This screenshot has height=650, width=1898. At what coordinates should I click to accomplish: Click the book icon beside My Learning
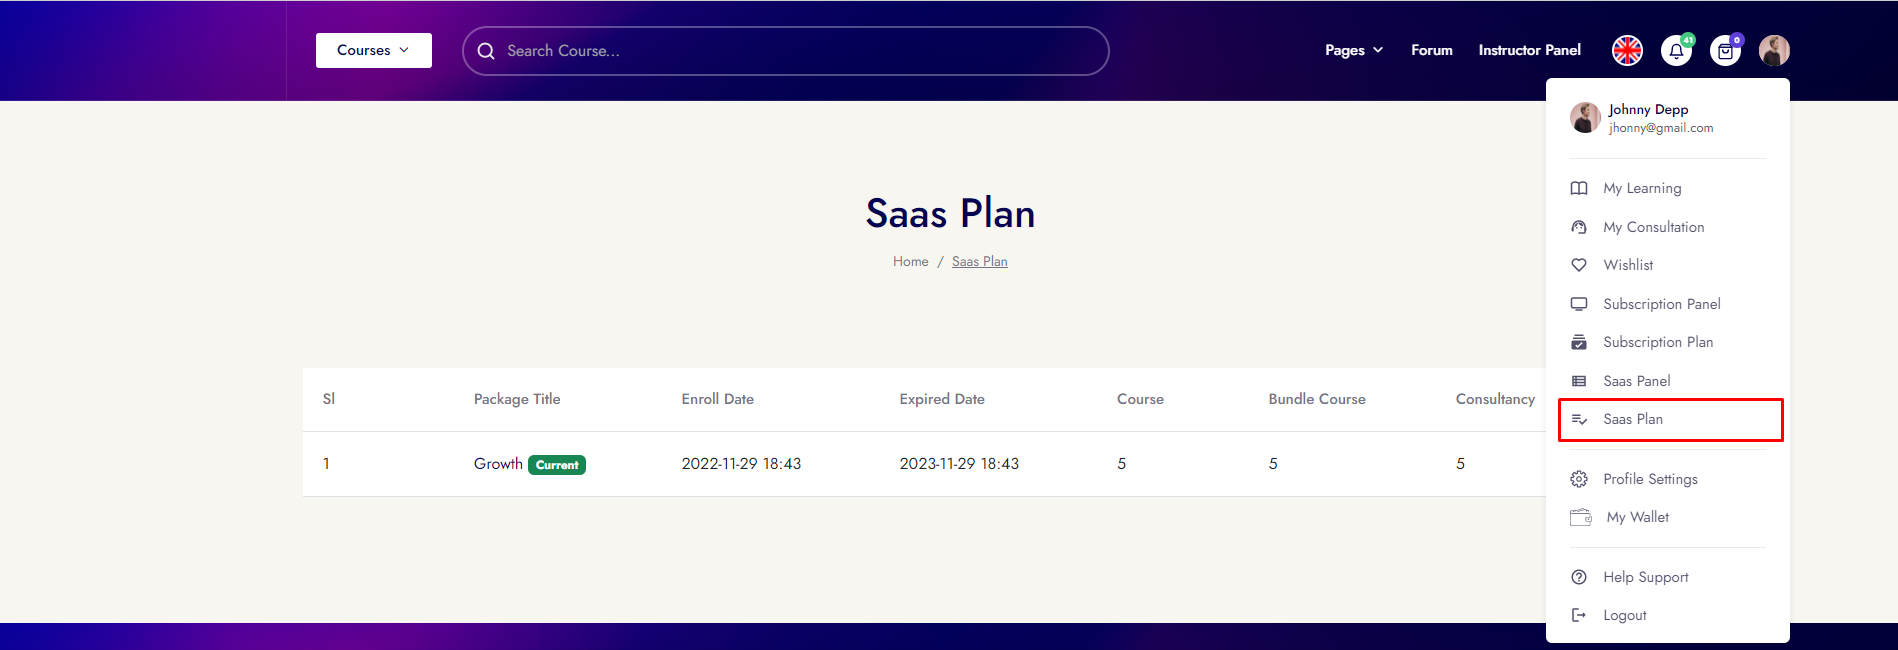click(1579, 188)
